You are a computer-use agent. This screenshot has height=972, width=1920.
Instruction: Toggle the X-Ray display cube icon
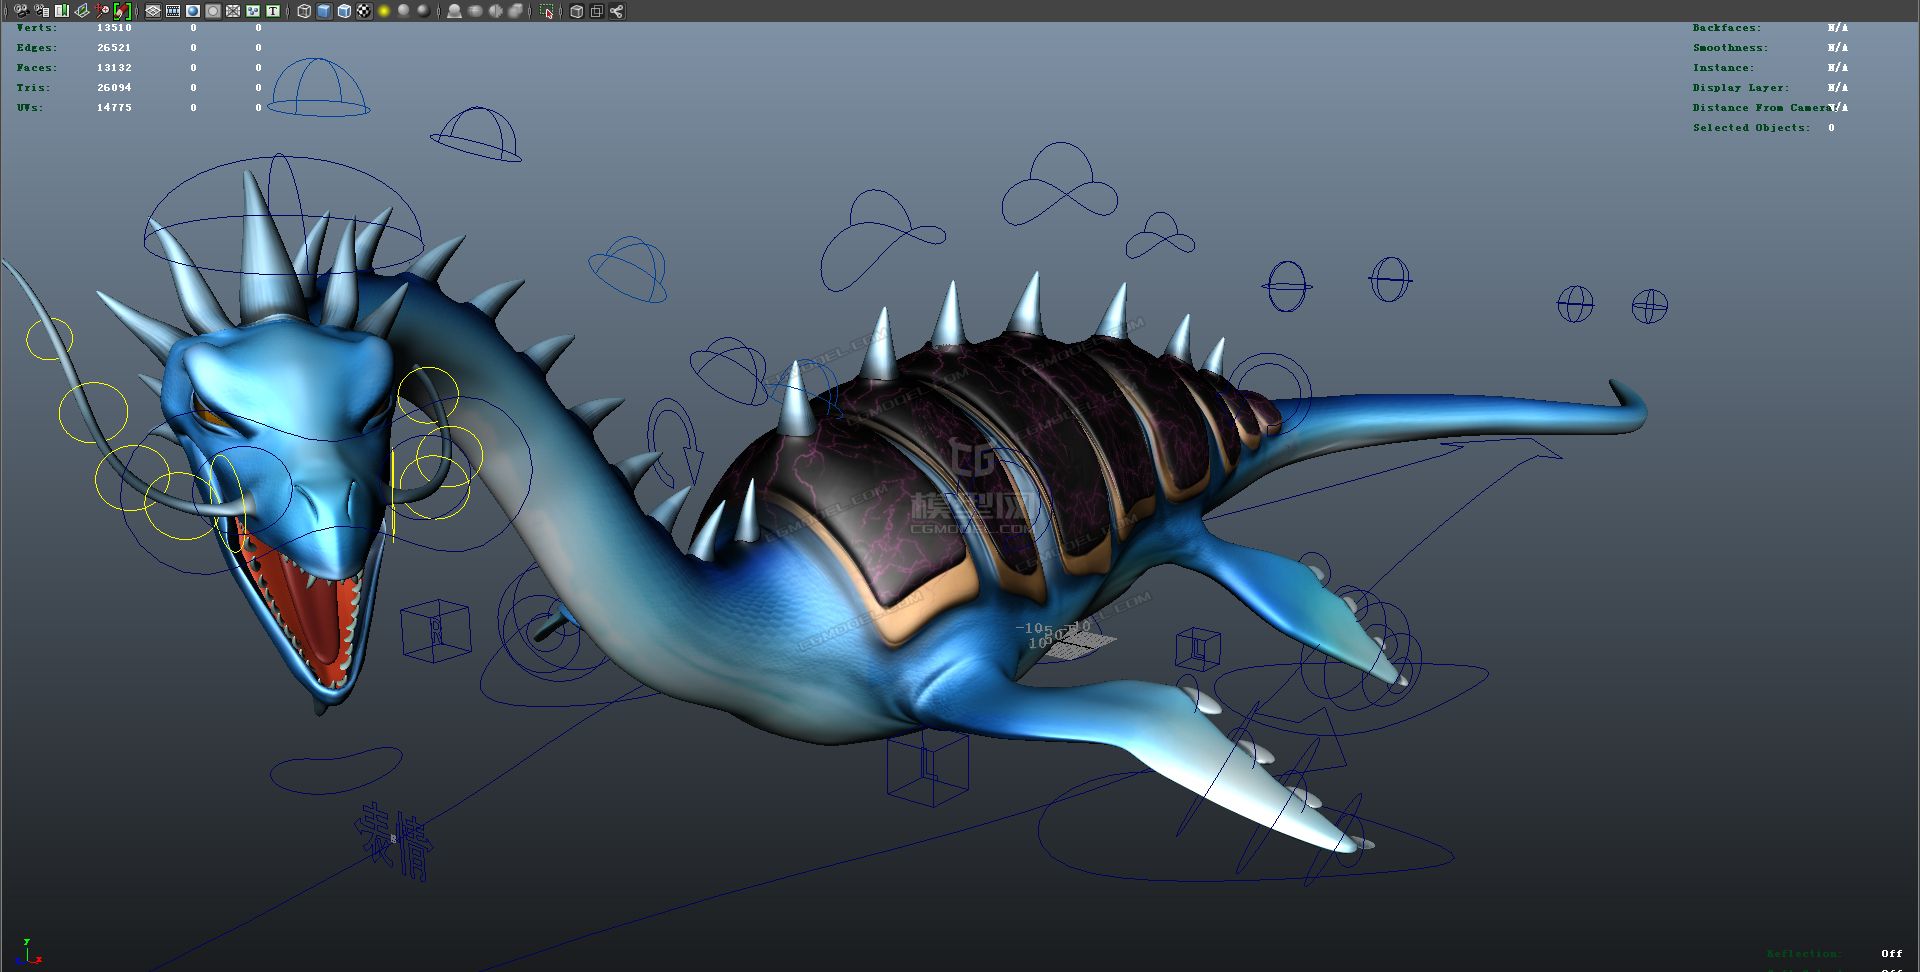click(577, 11)
